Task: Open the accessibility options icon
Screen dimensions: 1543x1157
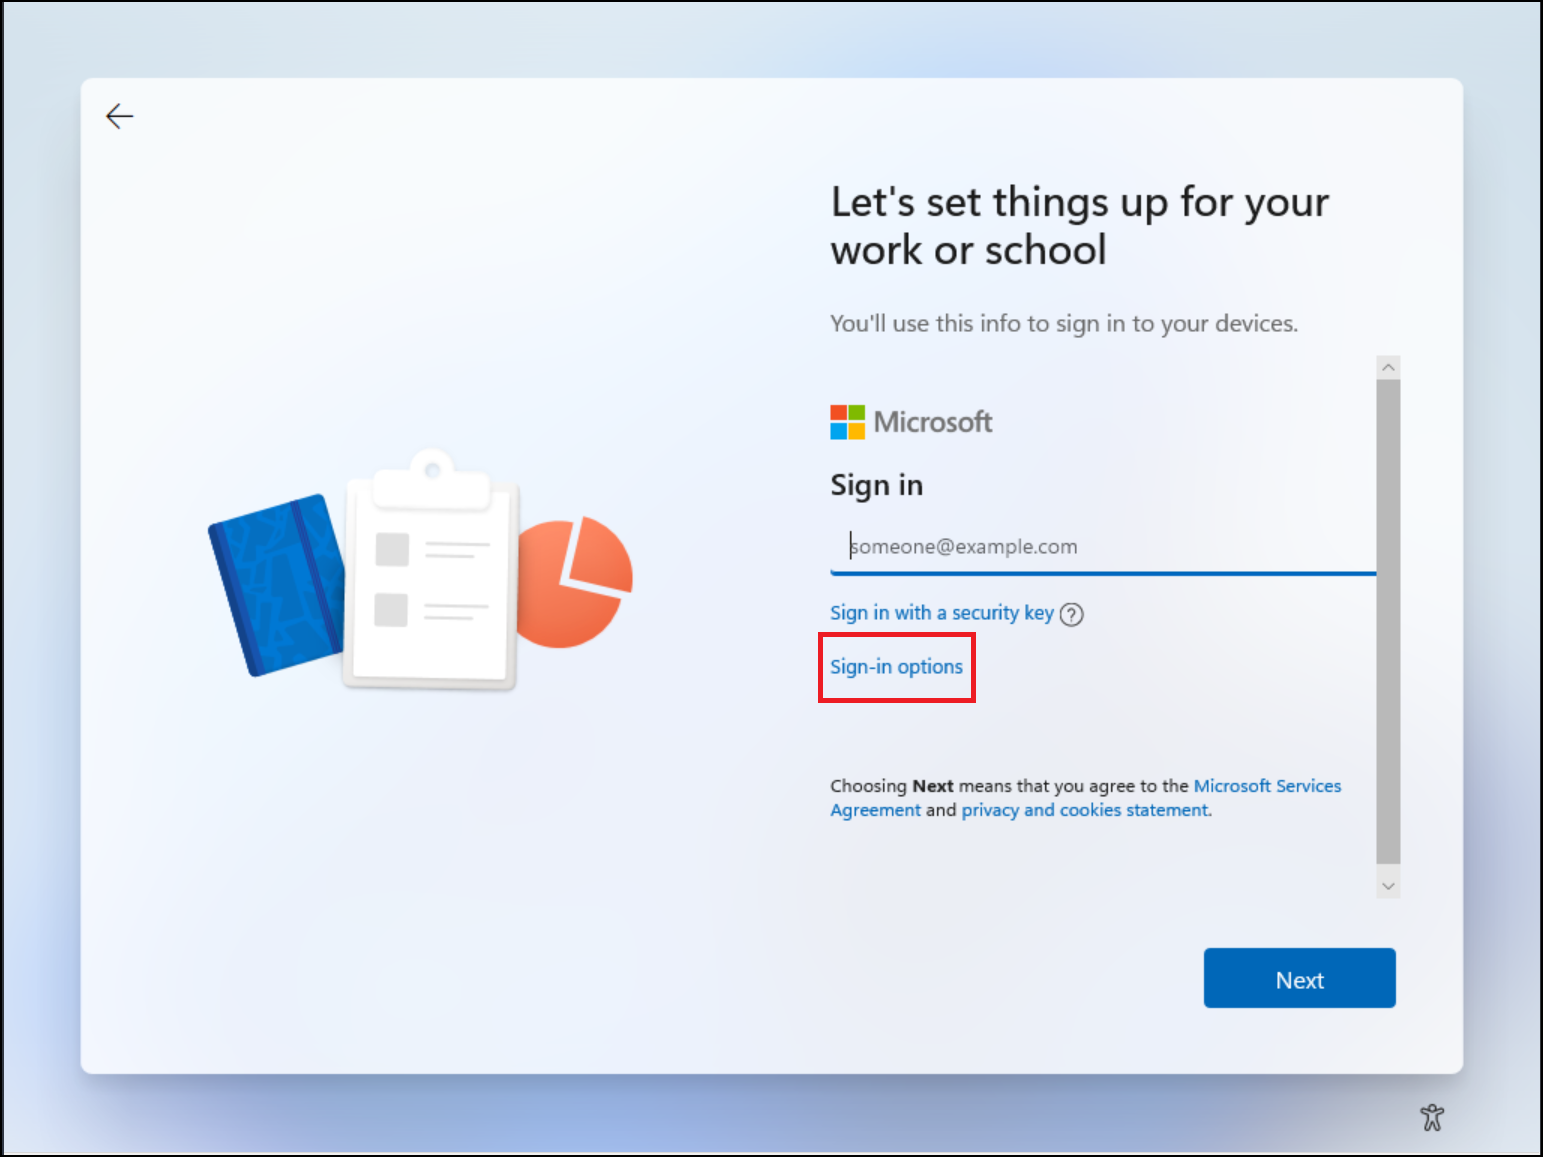Action: pos(1432,1117)
